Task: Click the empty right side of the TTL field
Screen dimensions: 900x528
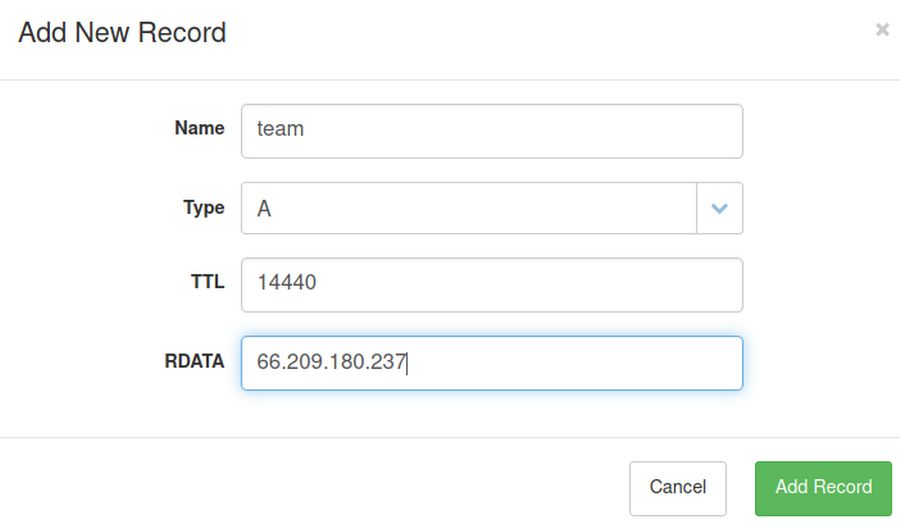Action: tap(640, 285)
